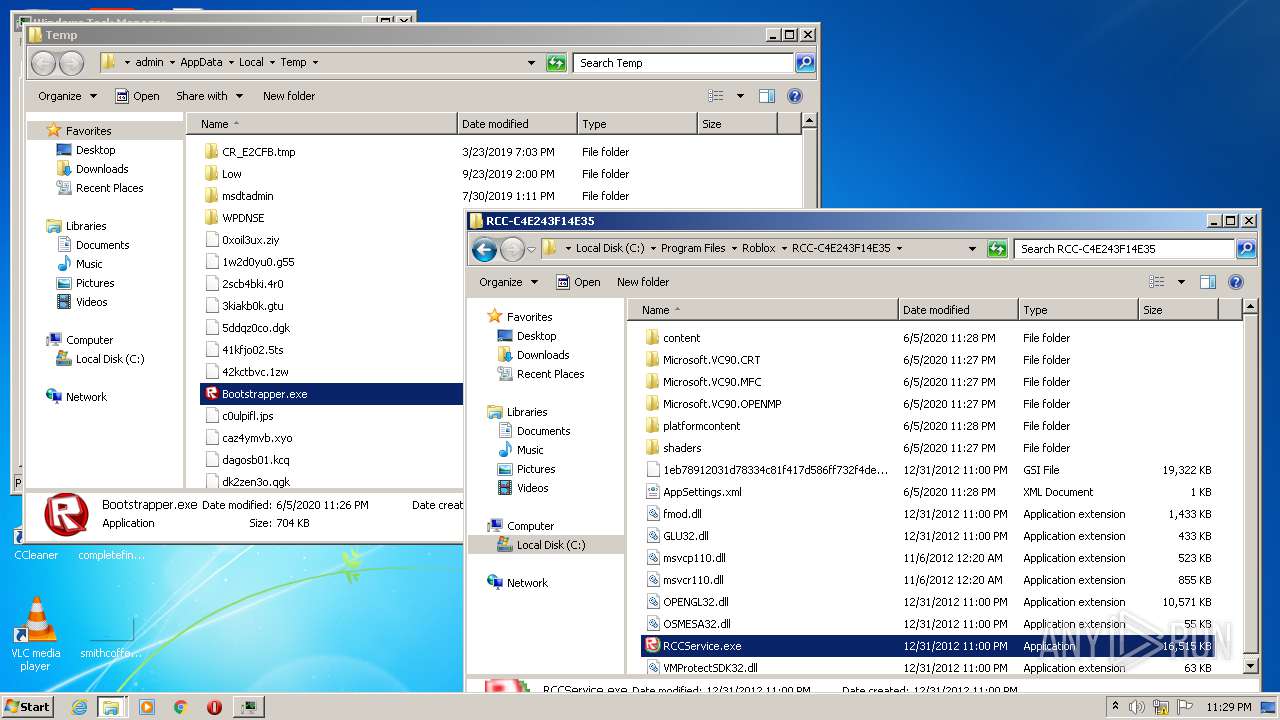This screenshot has width=1280, height=720.
Task: Open Help in the Temp window toolbar
Action: pyautogui.click(x=794, y=96)
